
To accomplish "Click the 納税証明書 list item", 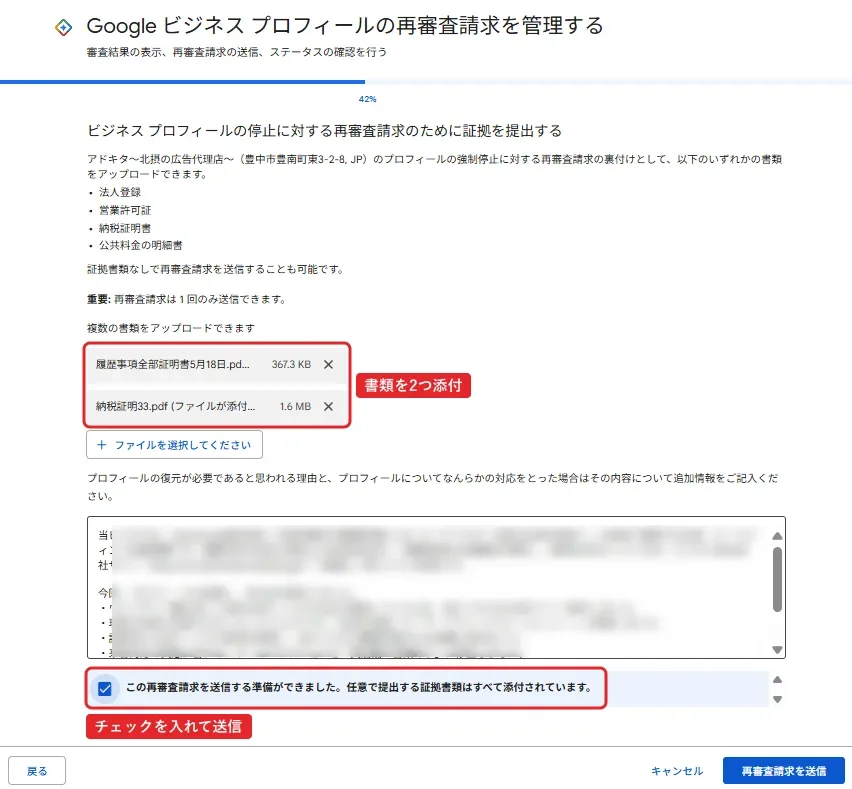I will click(x=124, y=228).
